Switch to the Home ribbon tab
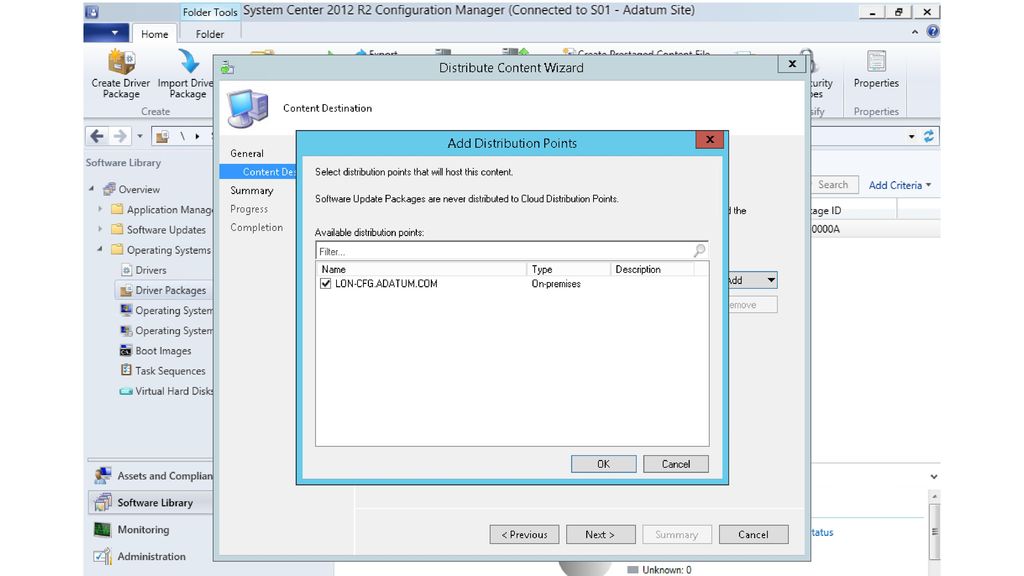Viewport: 1024px width, 576px height. [154, 34]
